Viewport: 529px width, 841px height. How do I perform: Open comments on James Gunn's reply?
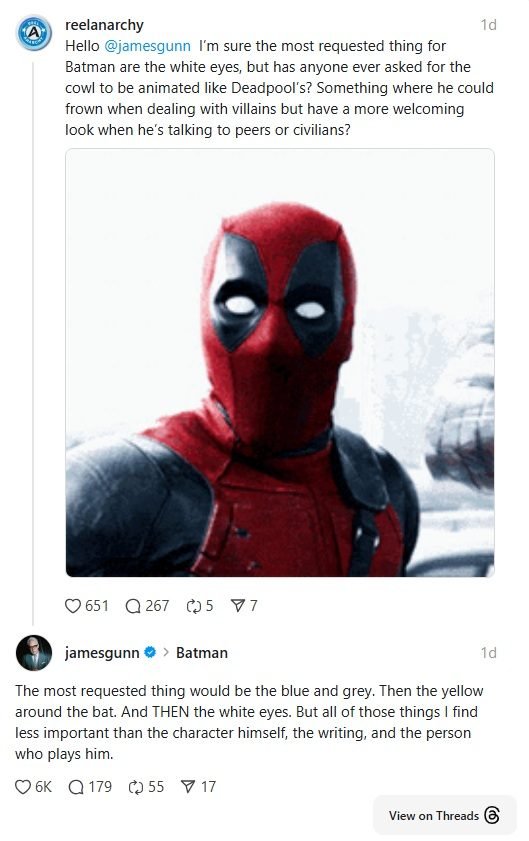76,787
